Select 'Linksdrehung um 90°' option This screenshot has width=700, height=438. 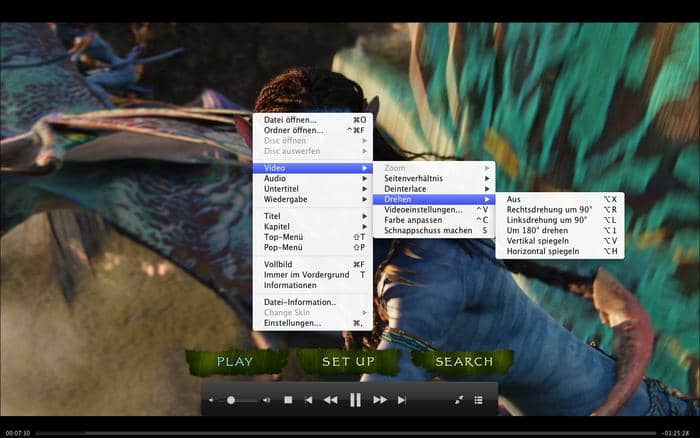coord(560,220)
